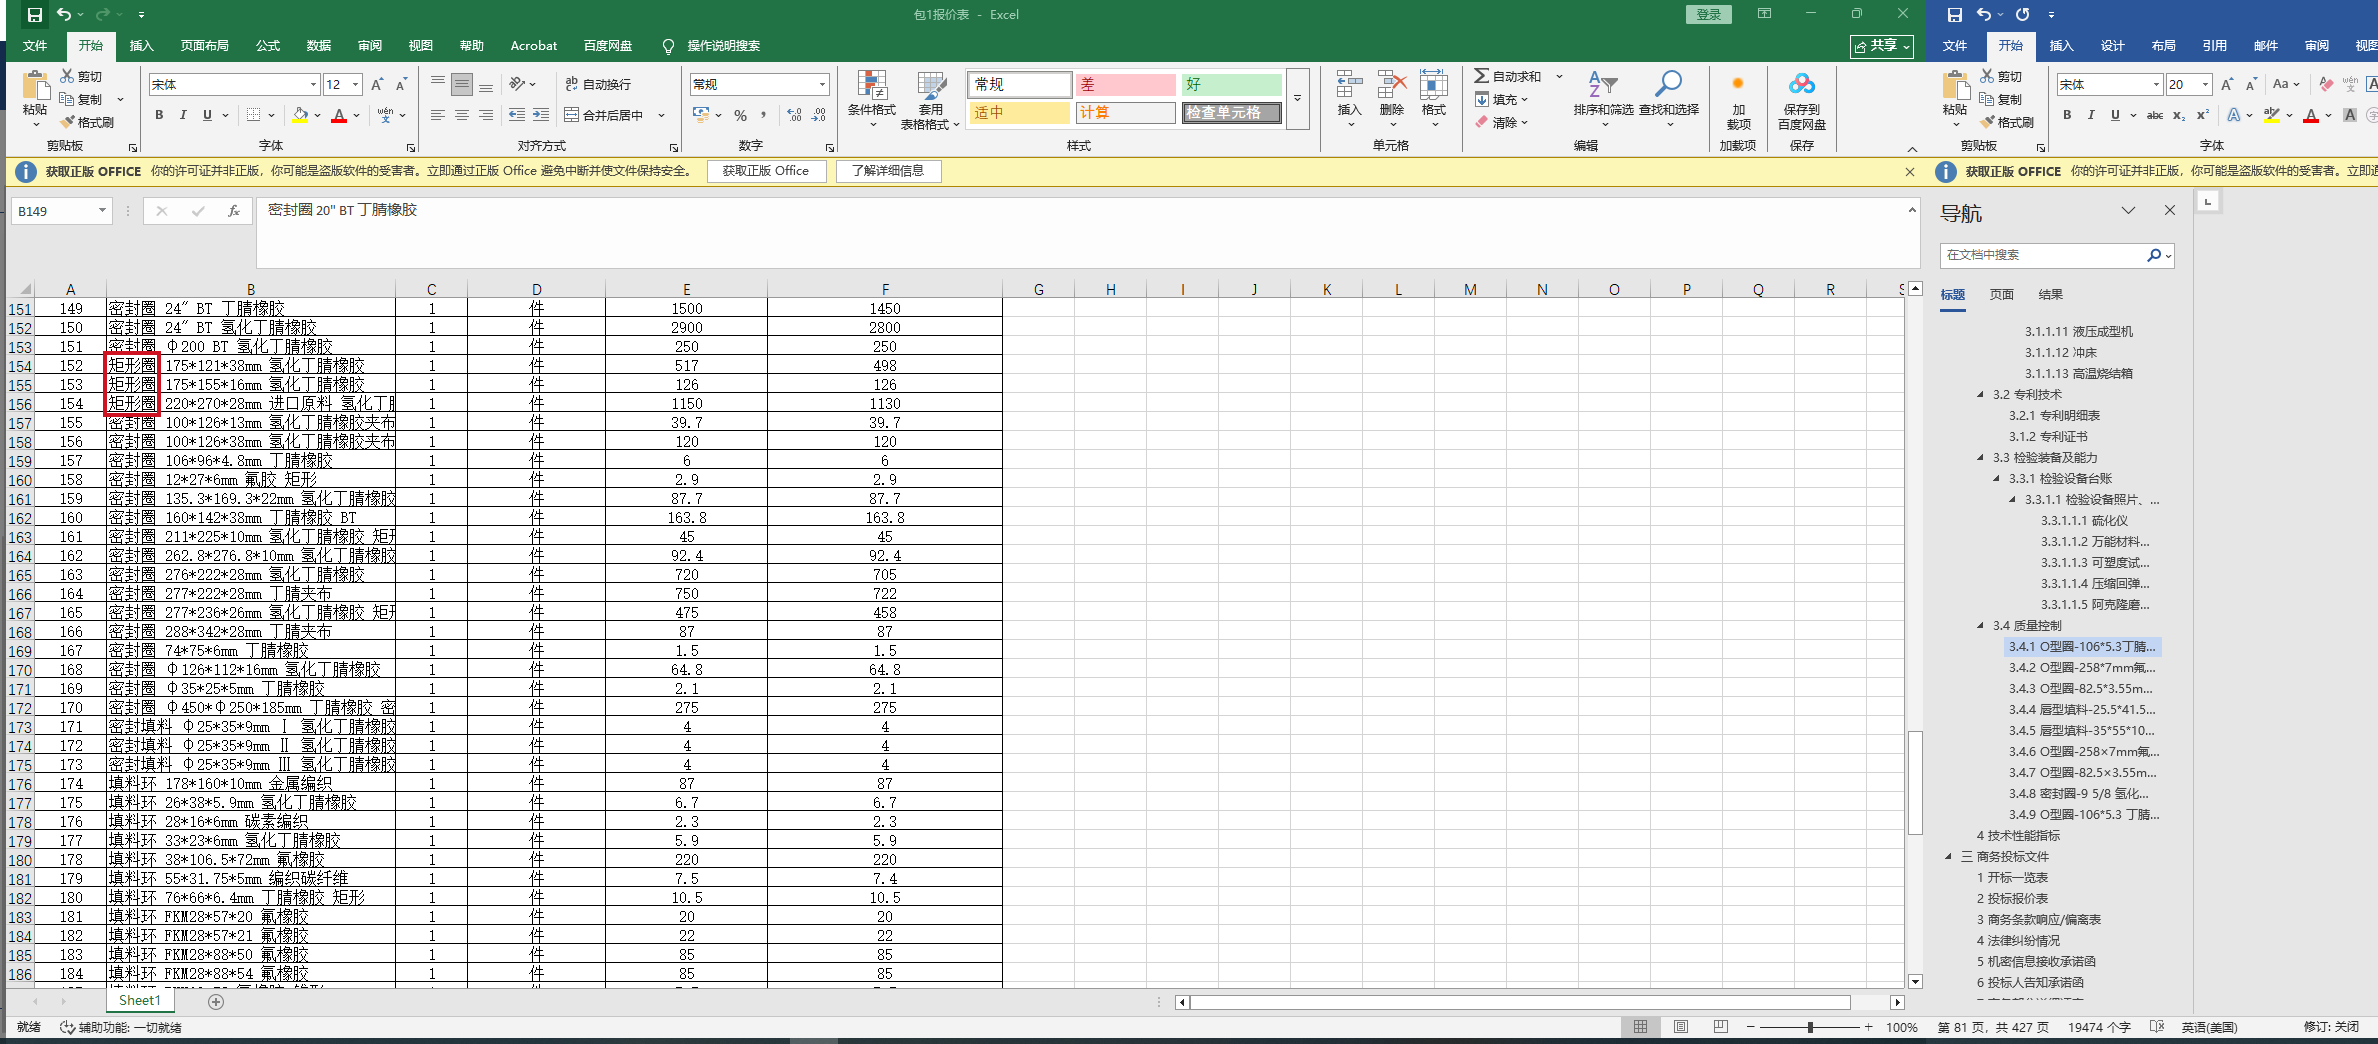Switch to 页面 tab in Word navigation
The height and width of the screenshot is (1044, 2378).
point(2001,295)
